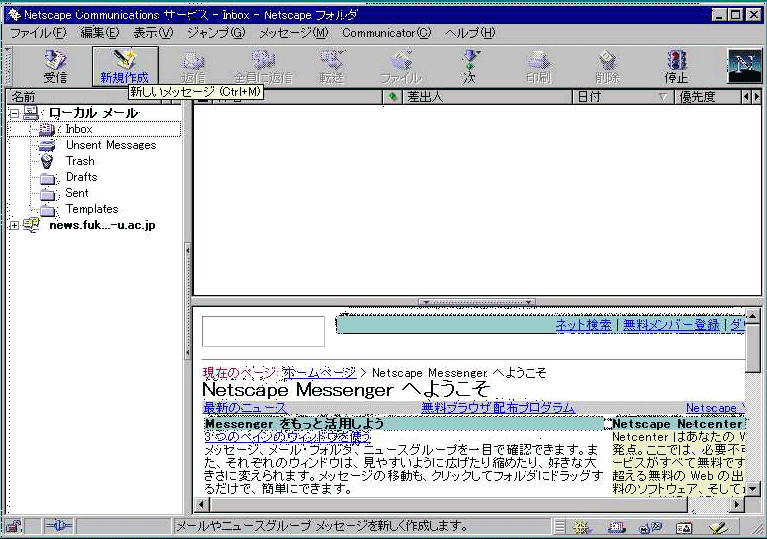Open the ファイル(F) menu
This screenshot has height=539, width=767.
point(38,33)
